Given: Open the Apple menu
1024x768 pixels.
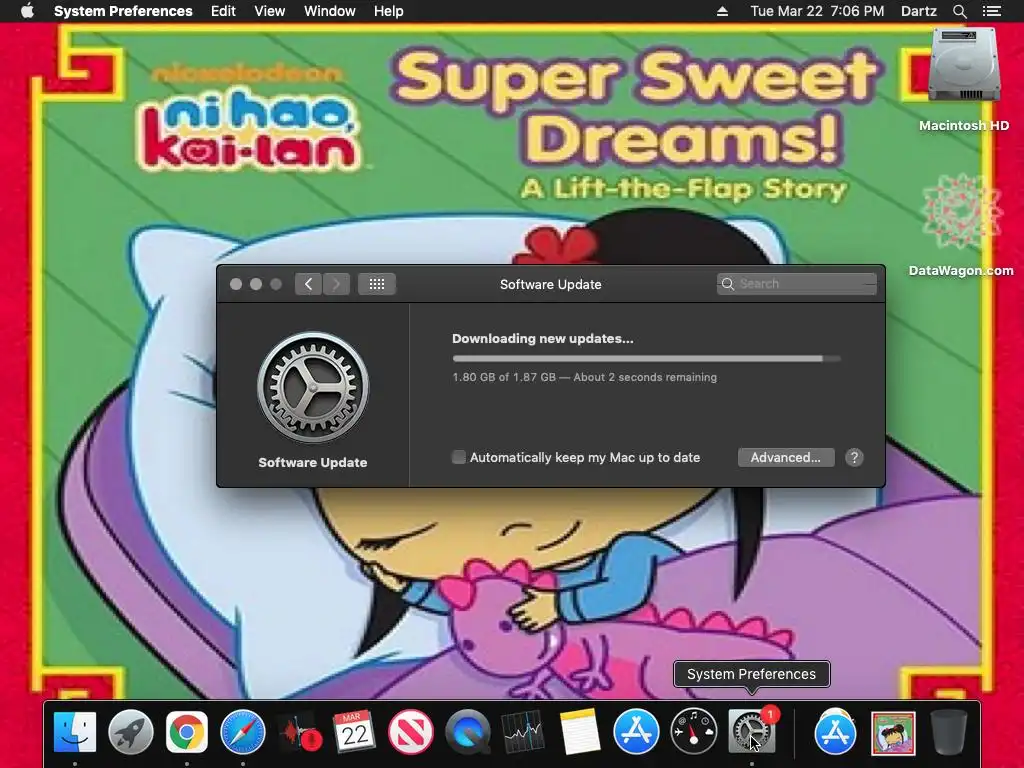Looking at the screenshot, I should point(27,11).
